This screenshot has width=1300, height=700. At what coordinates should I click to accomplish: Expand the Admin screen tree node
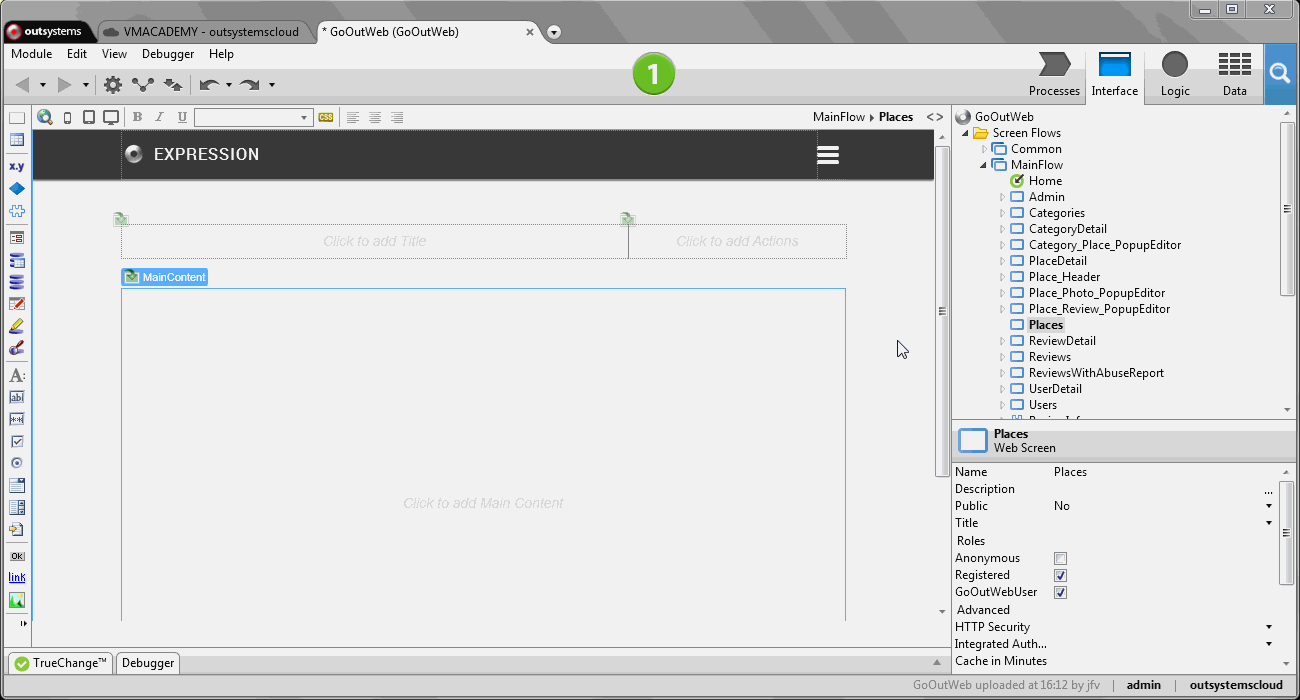point(1002,197)
